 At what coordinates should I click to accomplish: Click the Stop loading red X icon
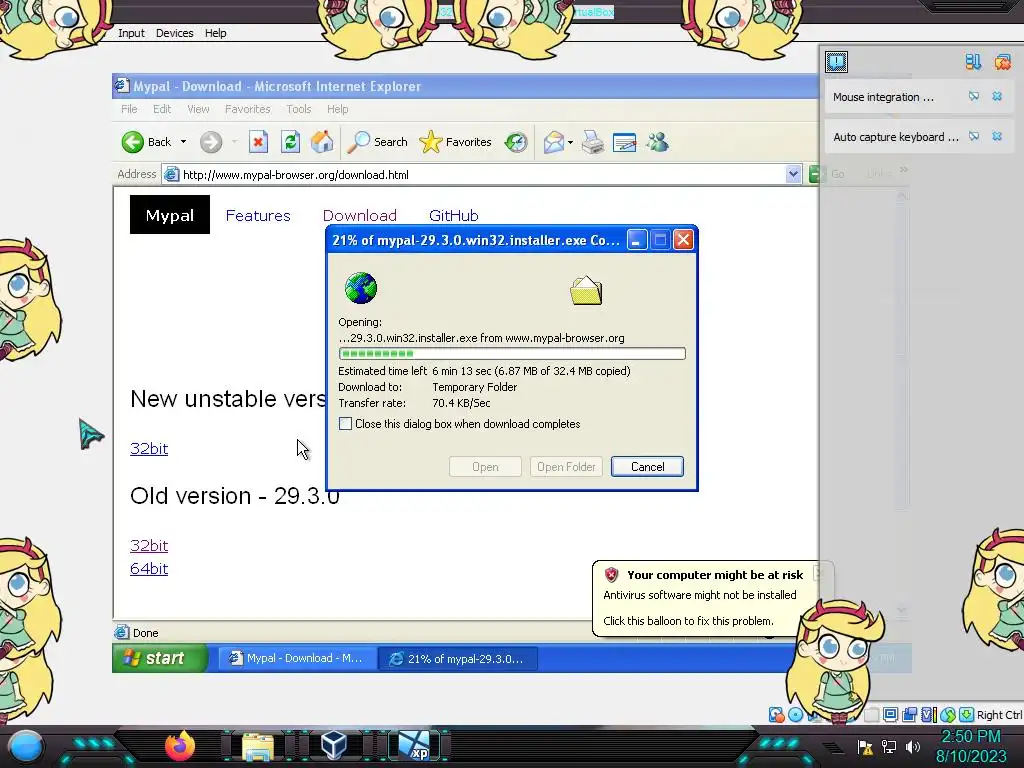tap(258, 142)
